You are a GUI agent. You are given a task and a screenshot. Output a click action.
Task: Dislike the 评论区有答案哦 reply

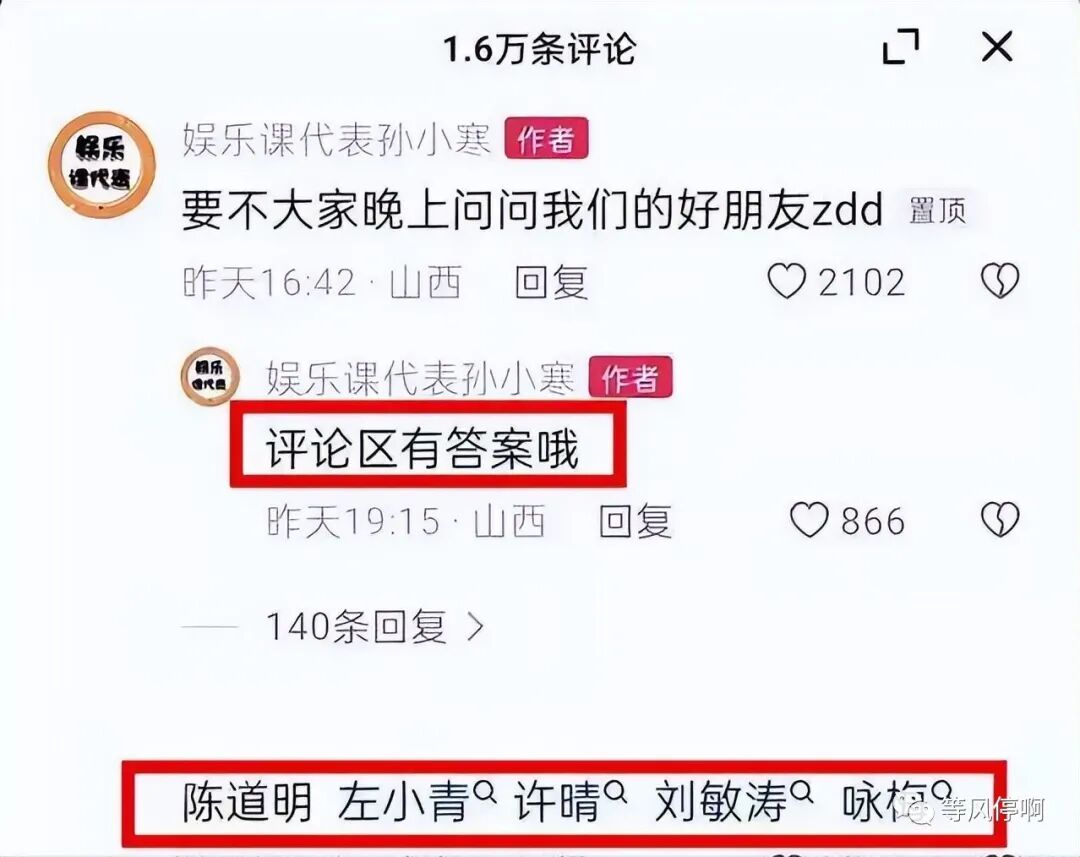[x=999, y=520]
